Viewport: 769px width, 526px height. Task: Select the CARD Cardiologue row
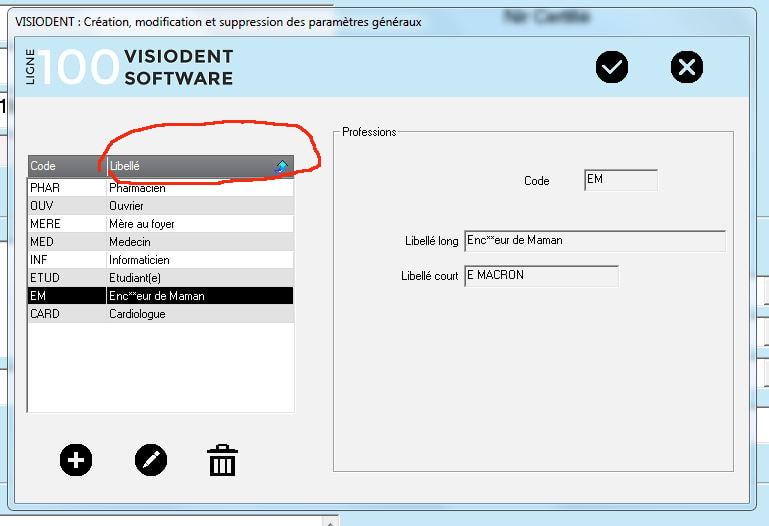click(x=160, y=314)
